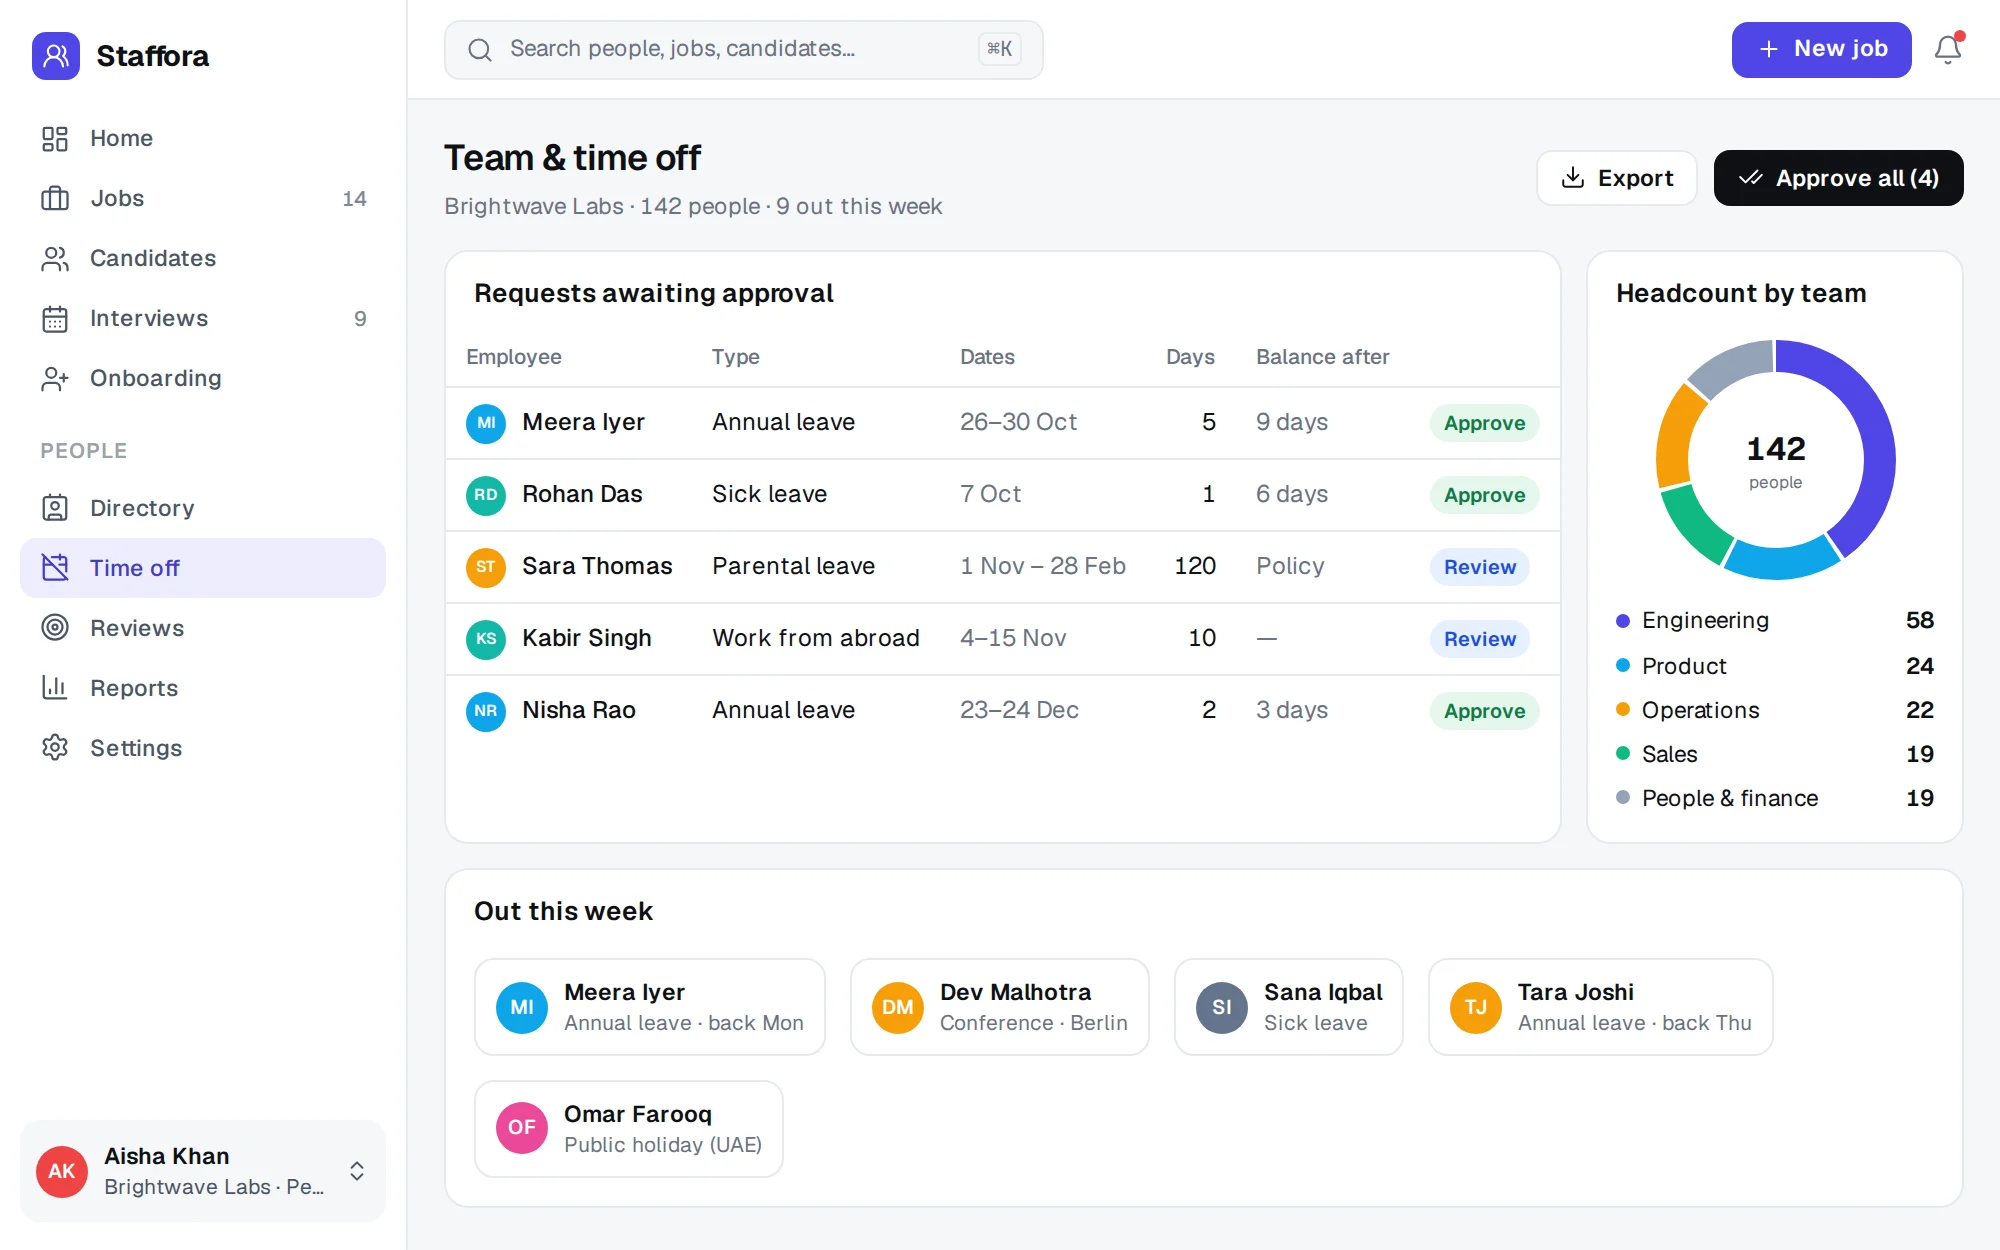Open notifications bell
Screen dimensions: 2000x1250
[1948, 50]
